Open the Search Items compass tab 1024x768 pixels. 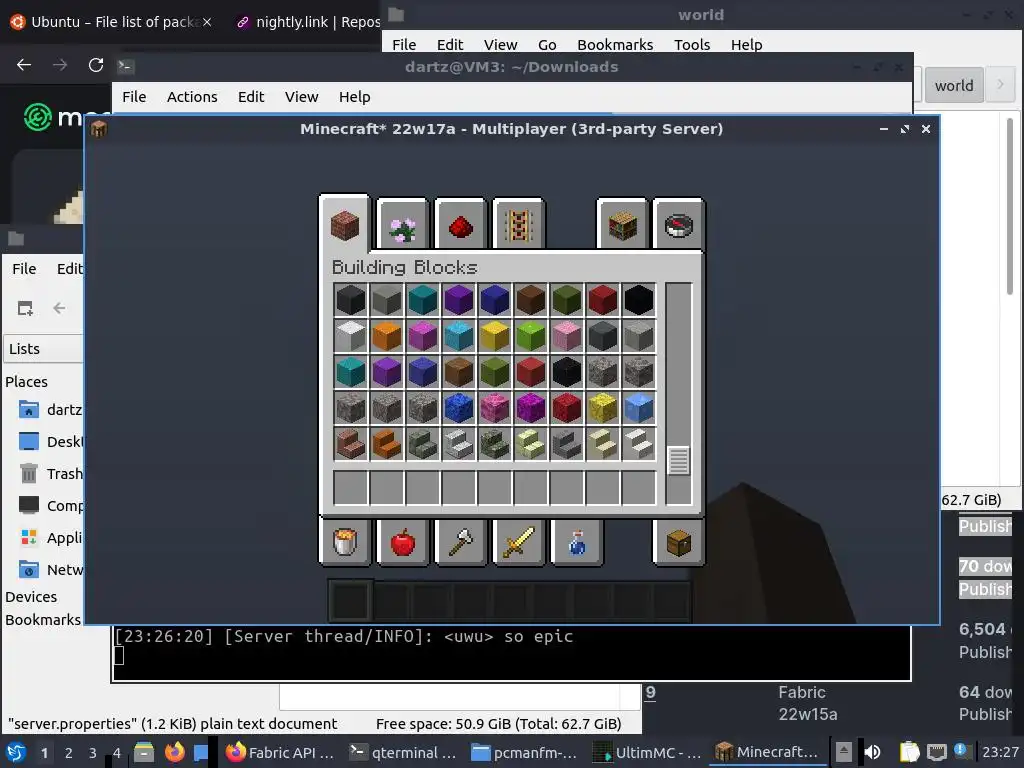click(x=679, y=224)
